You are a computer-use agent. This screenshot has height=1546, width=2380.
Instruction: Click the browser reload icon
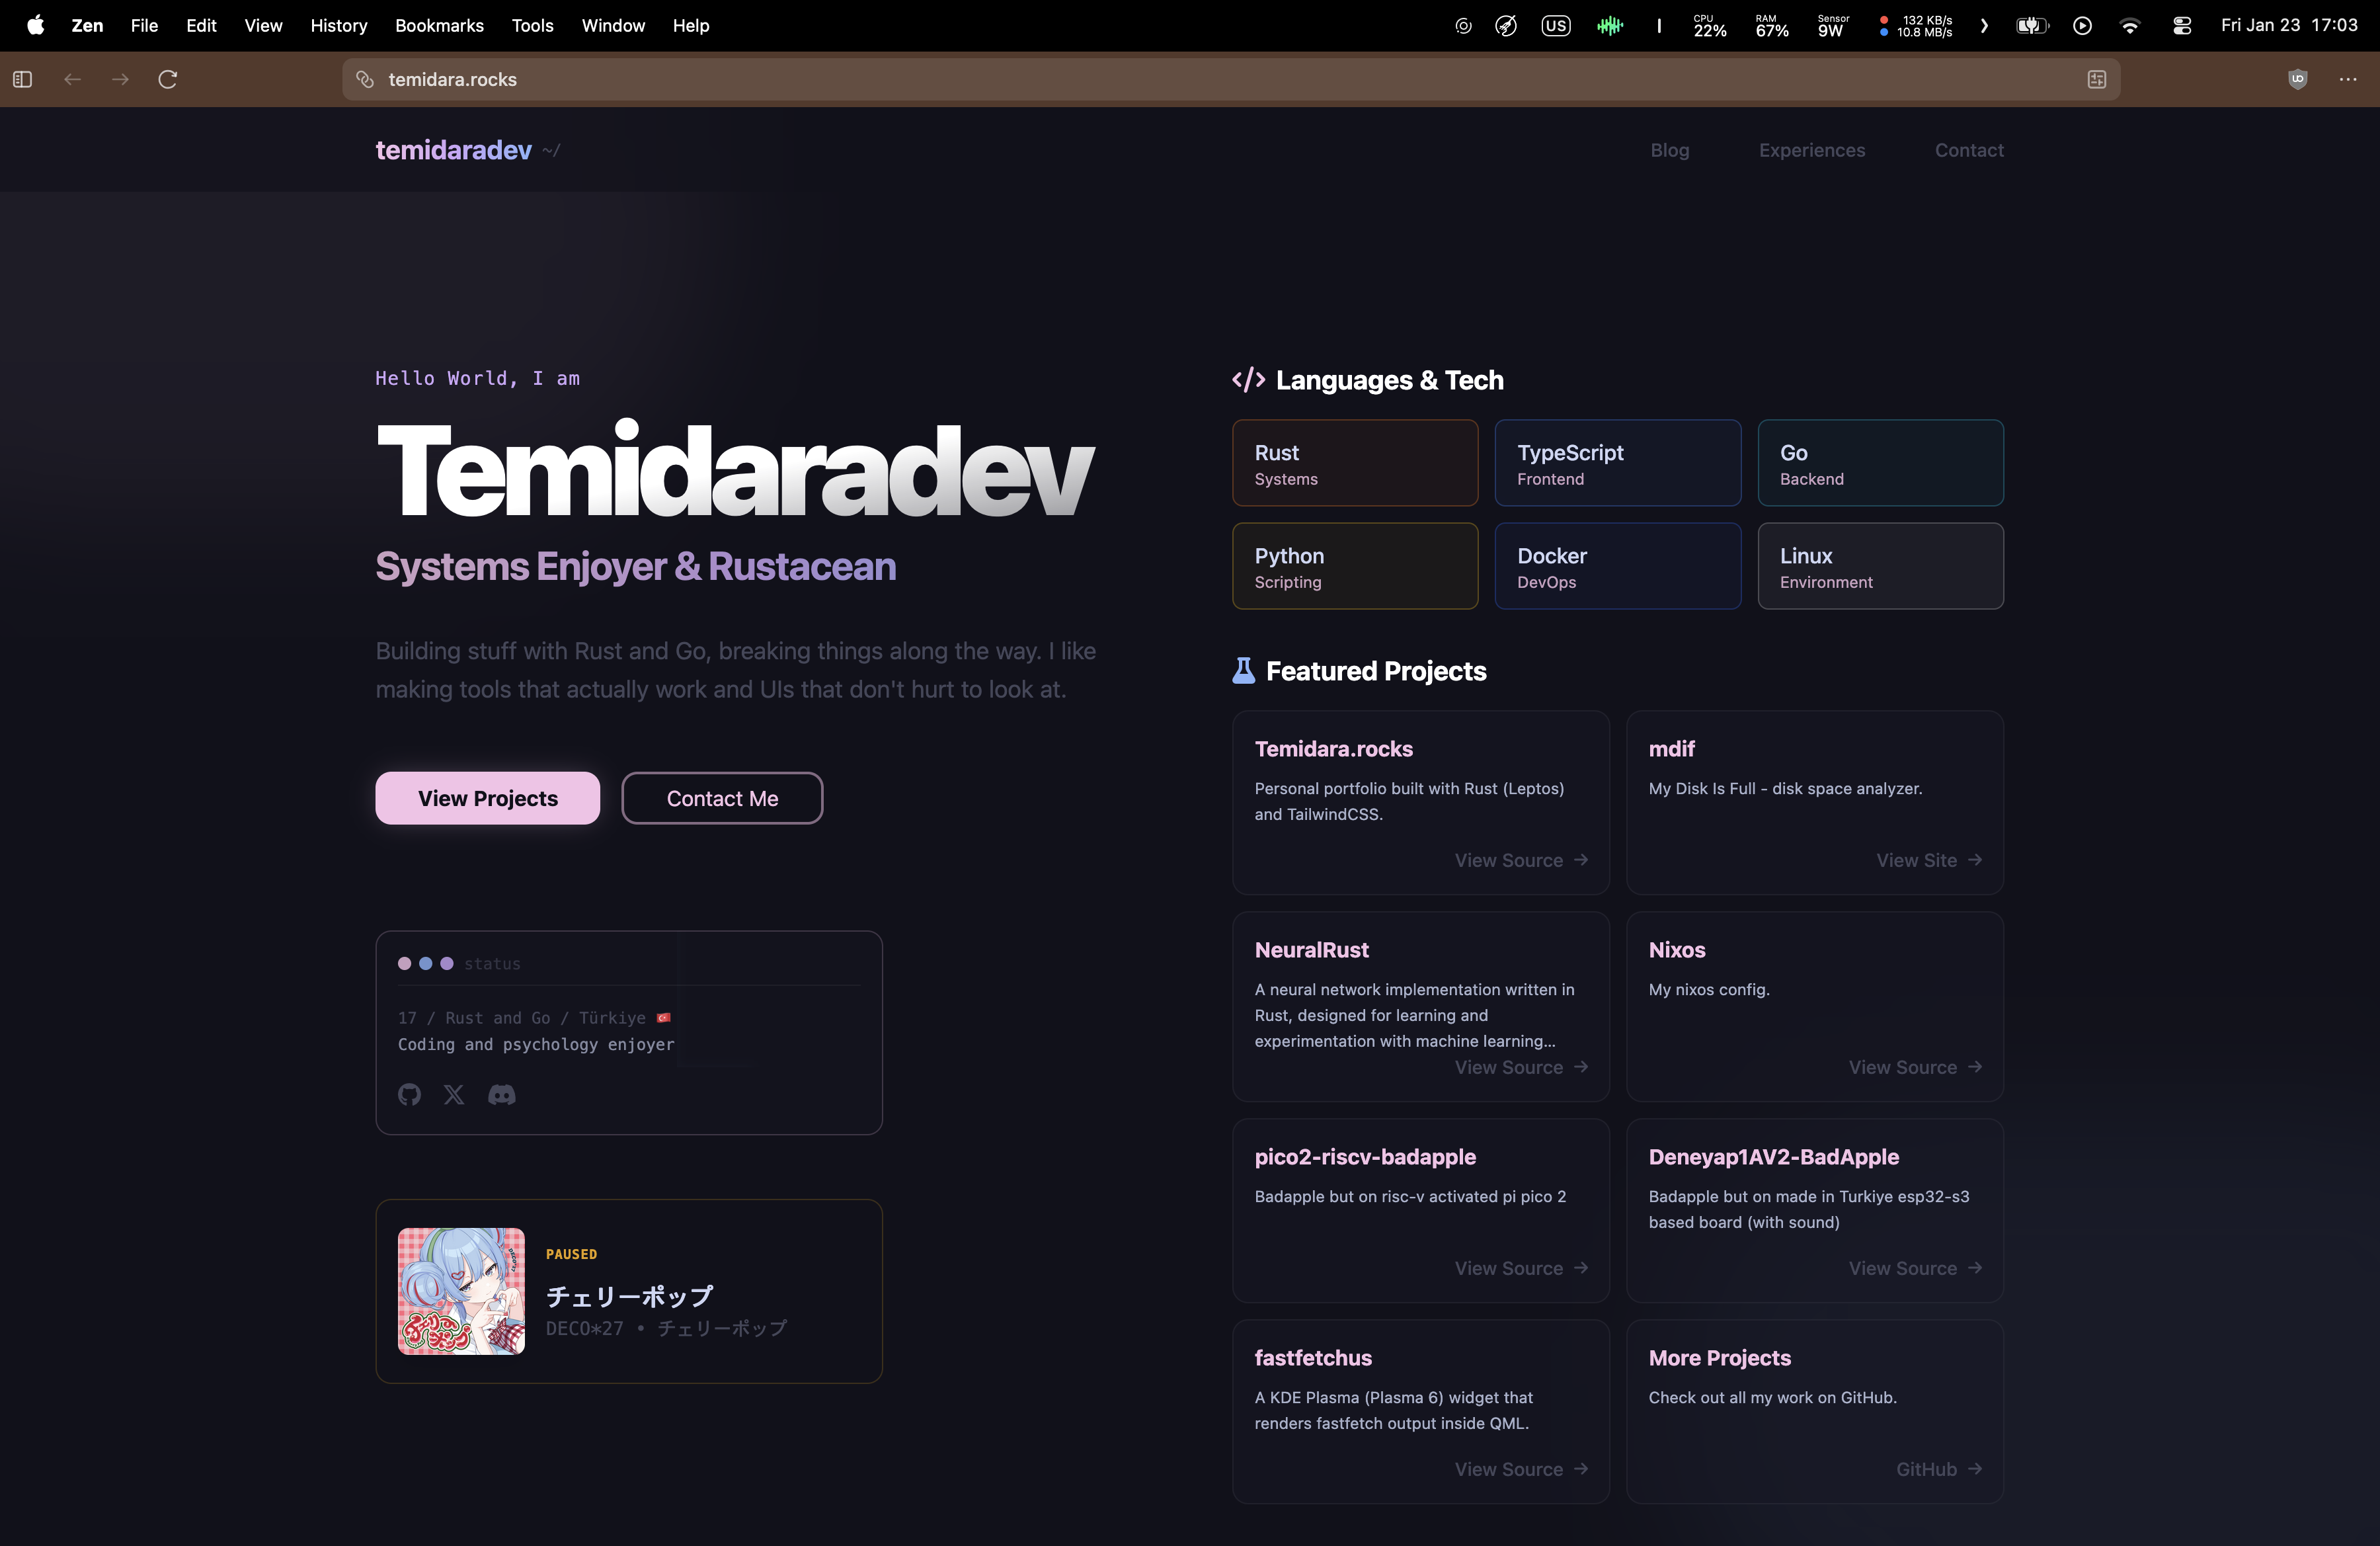(x=168, y=79)
